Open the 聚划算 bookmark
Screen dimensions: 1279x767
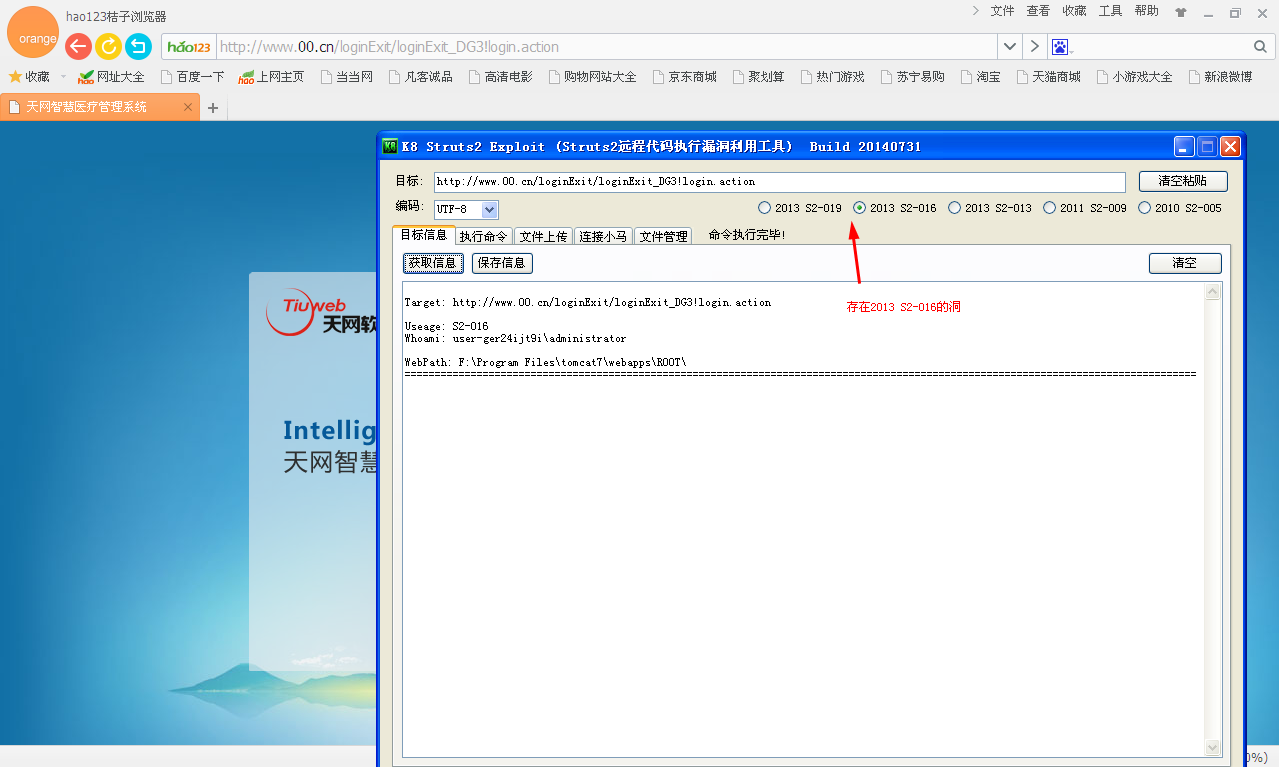[758, 77]
